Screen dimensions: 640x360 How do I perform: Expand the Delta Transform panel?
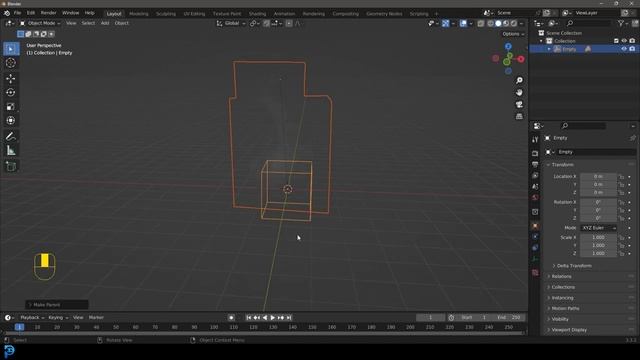pos(574,266)
